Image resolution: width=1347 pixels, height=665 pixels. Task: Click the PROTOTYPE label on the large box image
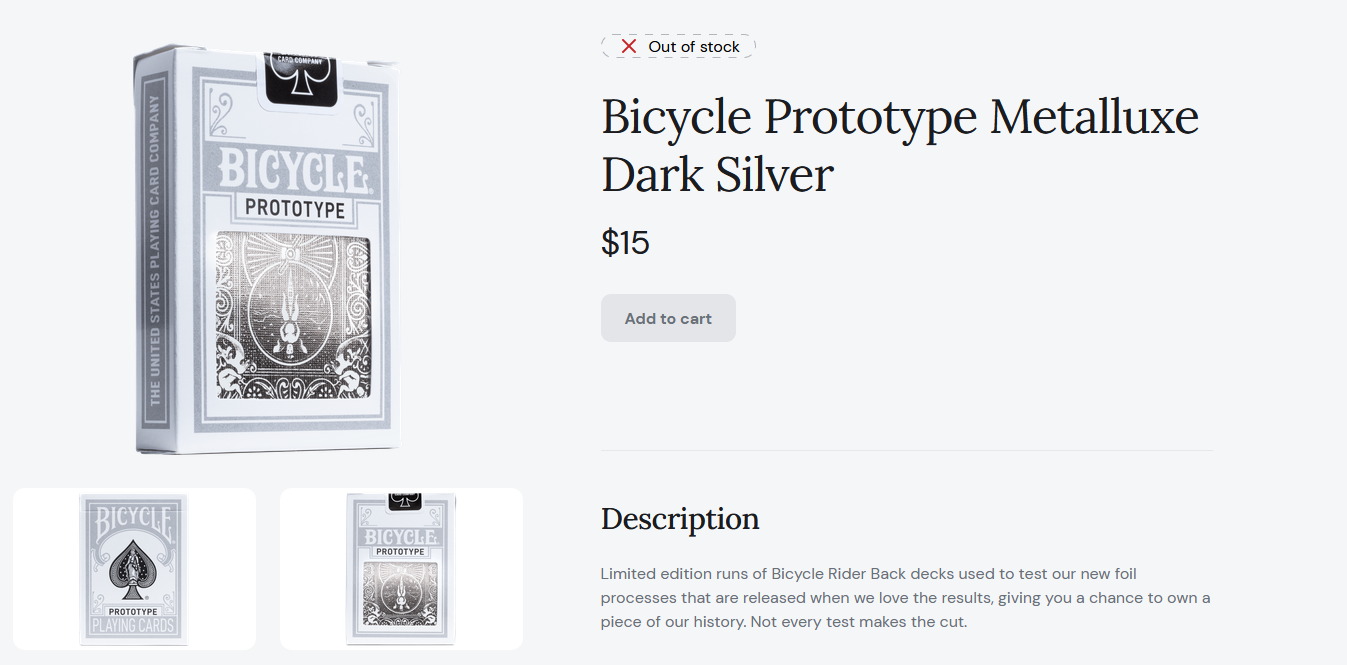295,209
